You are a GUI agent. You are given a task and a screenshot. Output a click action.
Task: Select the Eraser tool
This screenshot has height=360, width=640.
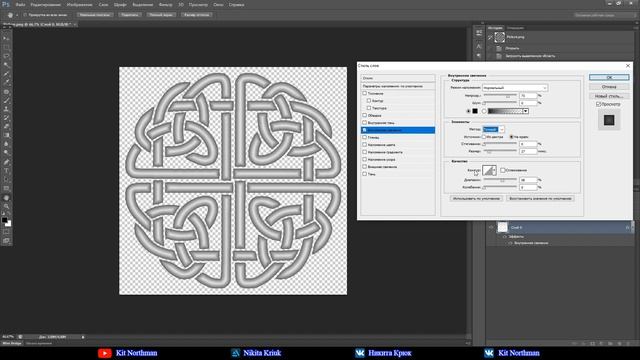pyautogui.click(x=6, y=127)
